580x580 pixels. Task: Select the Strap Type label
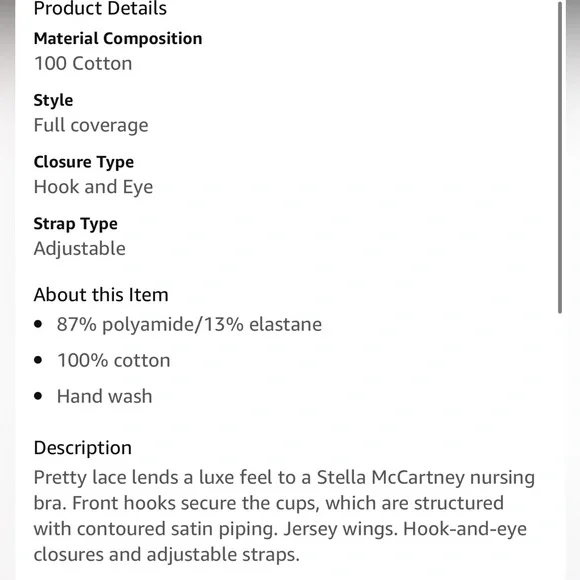tap(75, 224)
